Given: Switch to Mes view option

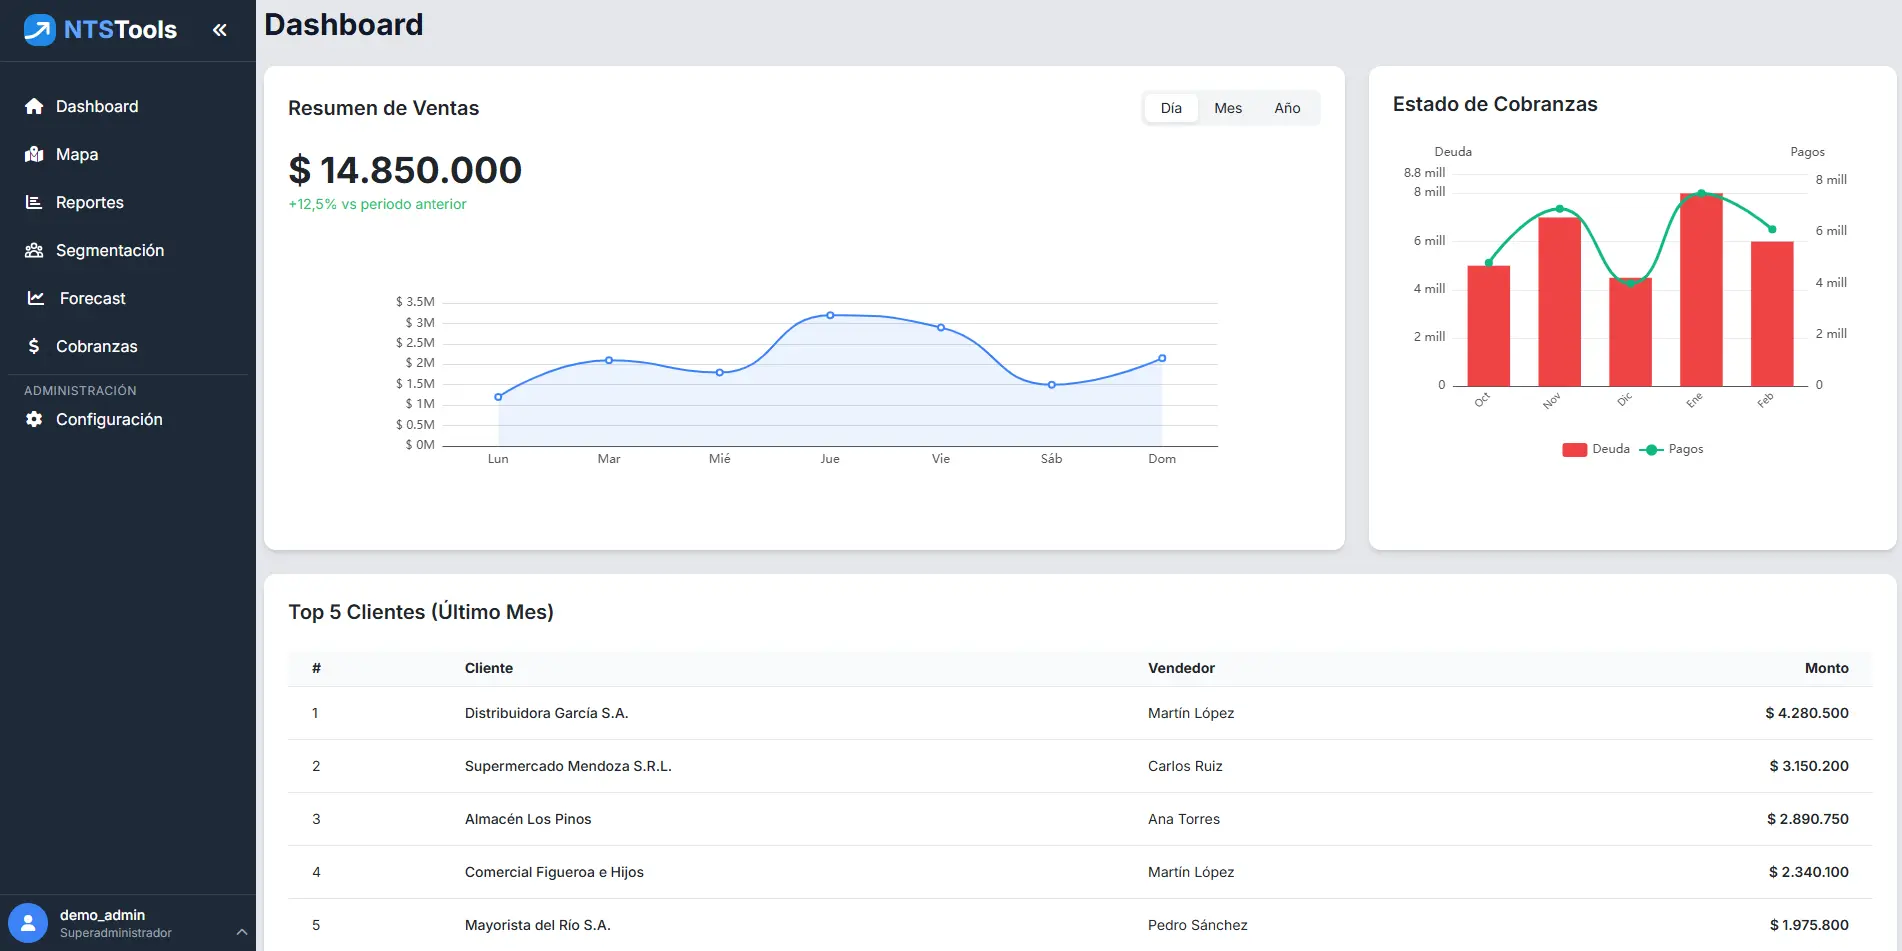Looking at the screenshot, I should pos(1228,108).
